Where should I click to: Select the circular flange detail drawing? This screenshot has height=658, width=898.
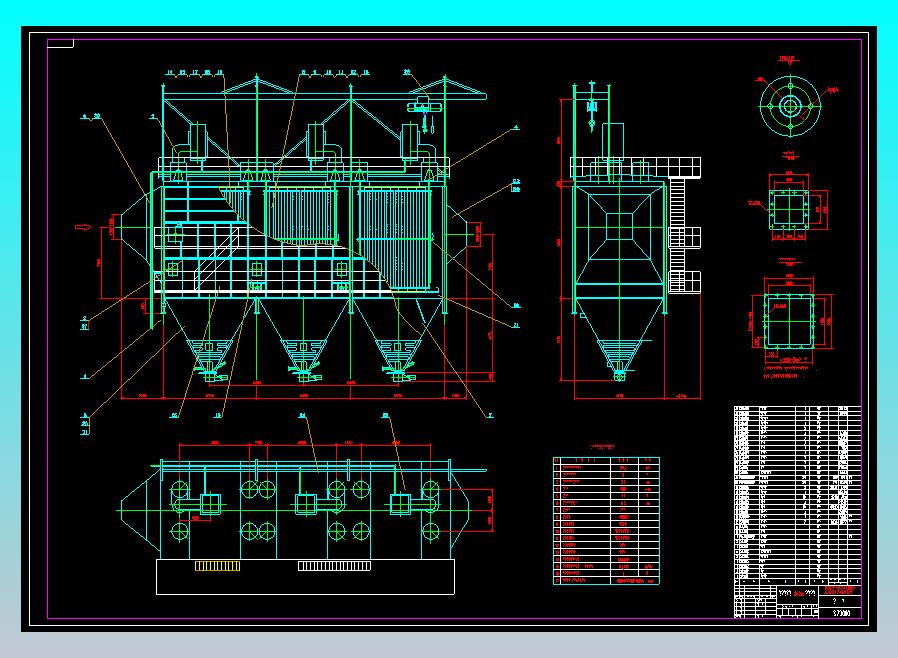pyautogui.click(x=790, y=106)
